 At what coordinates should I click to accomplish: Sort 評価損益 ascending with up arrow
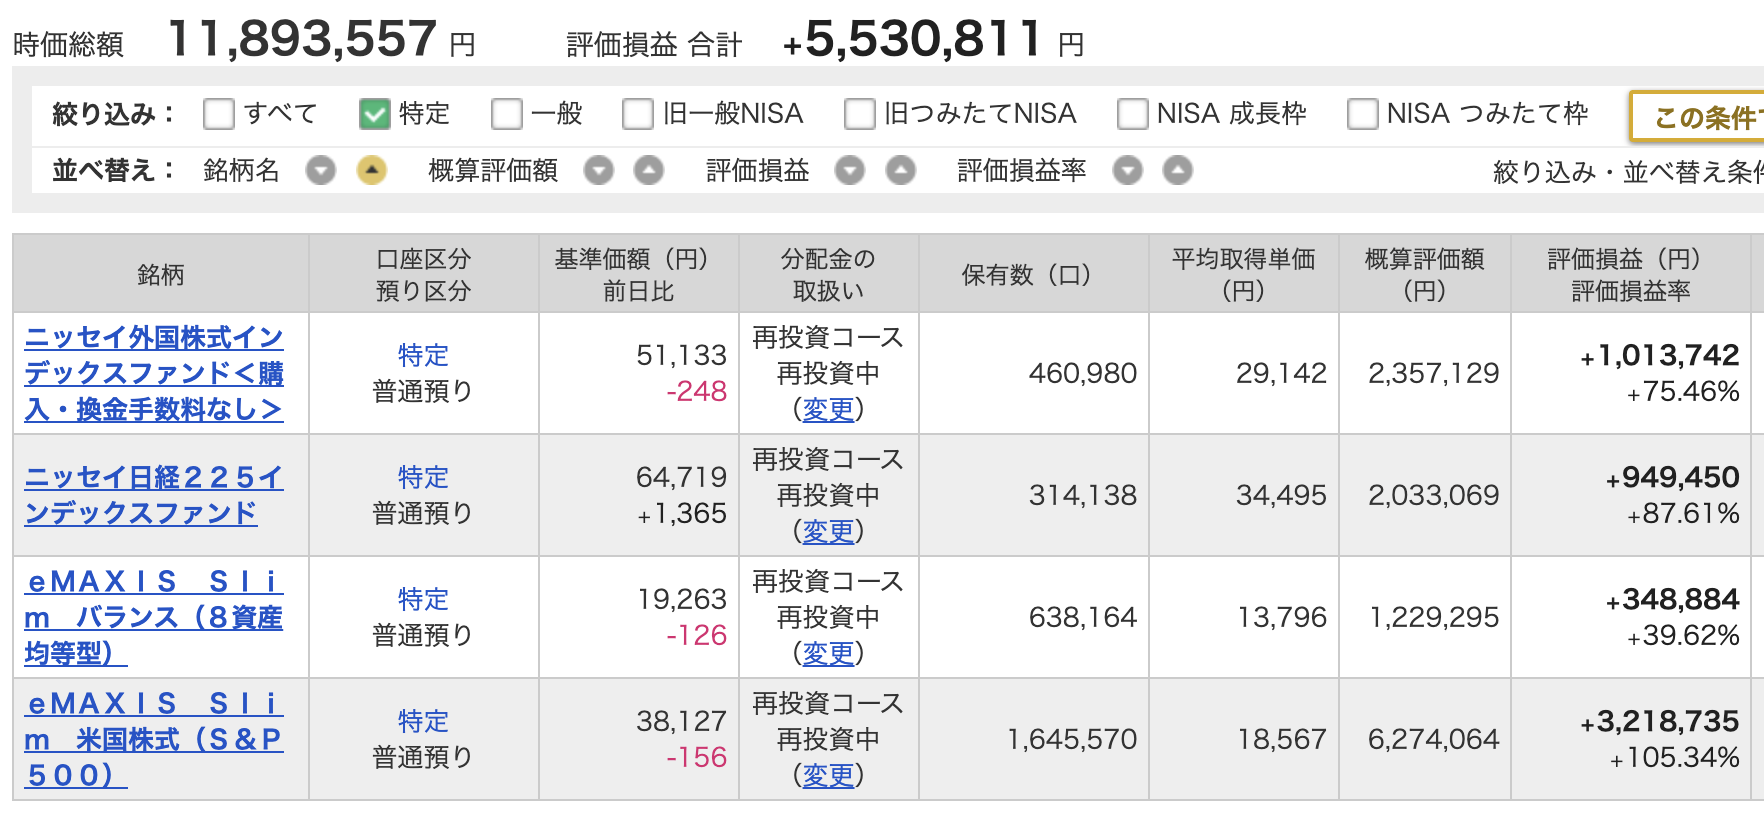pyautogui.click(x=900, y=171)
